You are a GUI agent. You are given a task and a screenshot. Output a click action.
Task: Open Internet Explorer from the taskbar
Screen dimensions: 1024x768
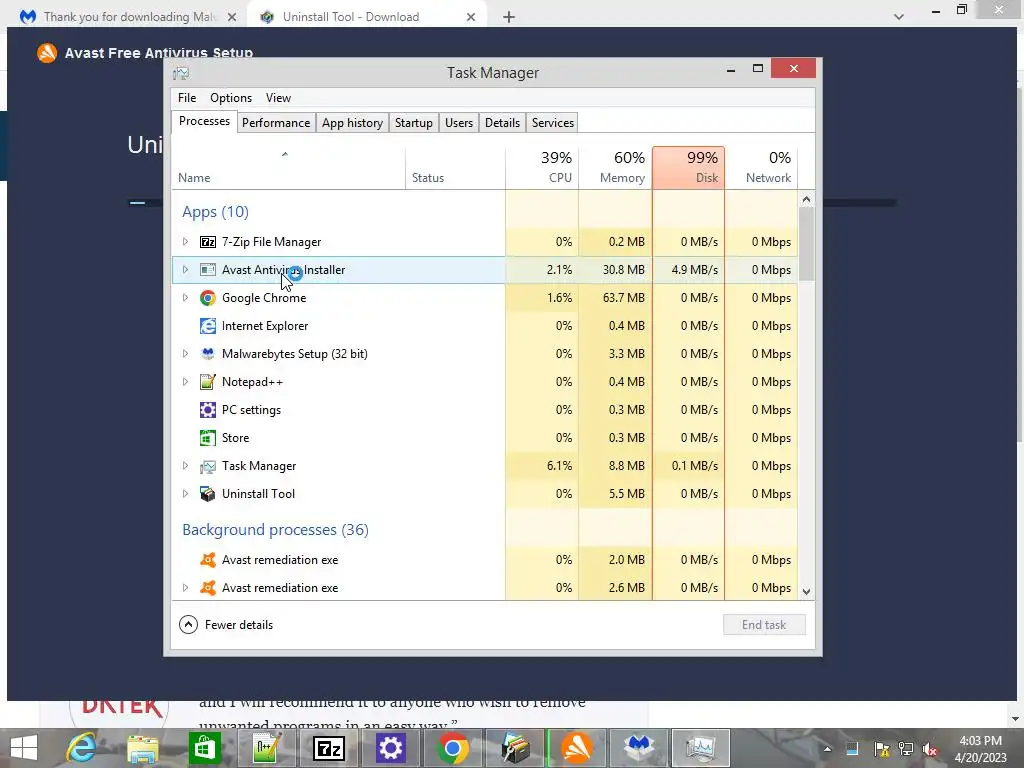(x=82, y=748)
